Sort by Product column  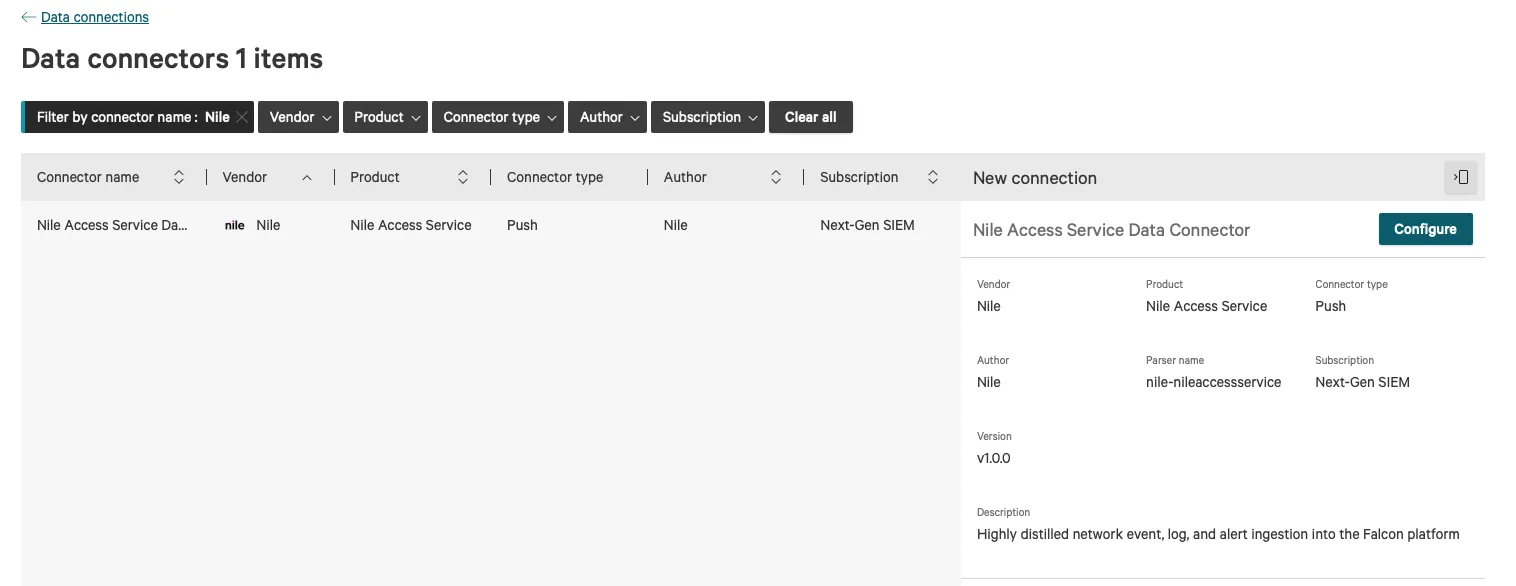coord(463,177)
